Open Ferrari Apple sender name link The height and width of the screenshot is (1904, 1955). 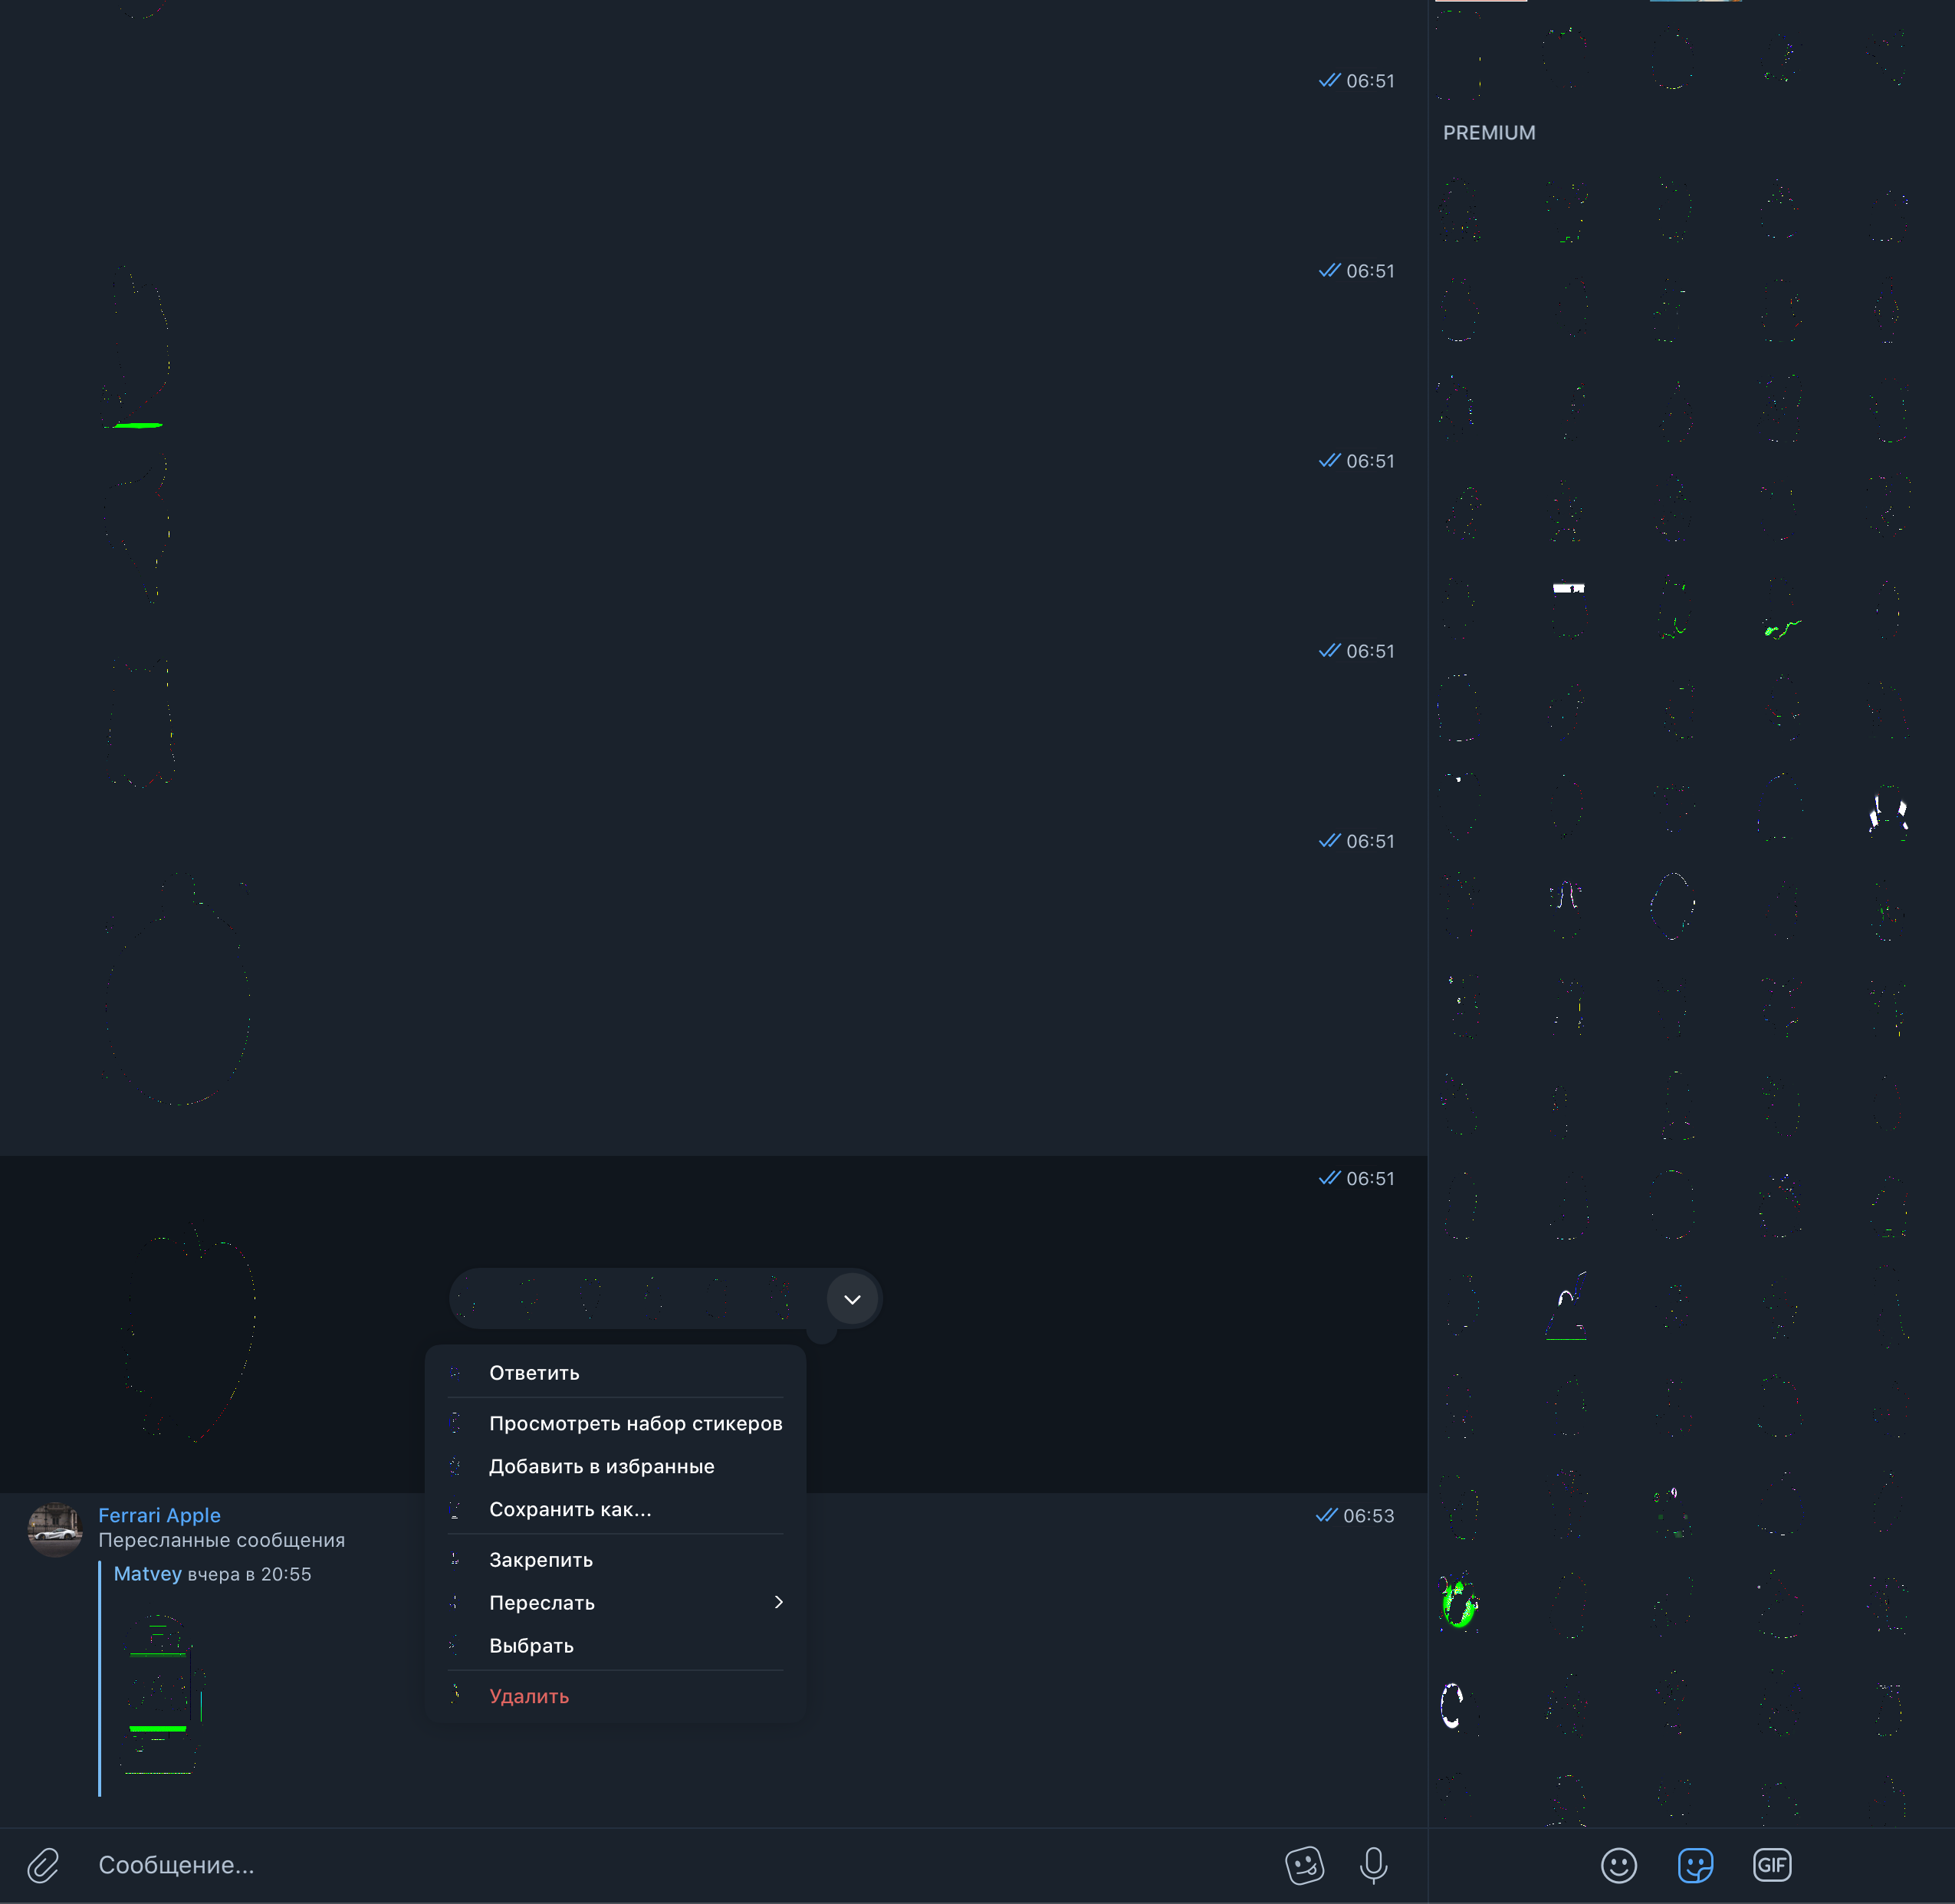click(159, 1515)
